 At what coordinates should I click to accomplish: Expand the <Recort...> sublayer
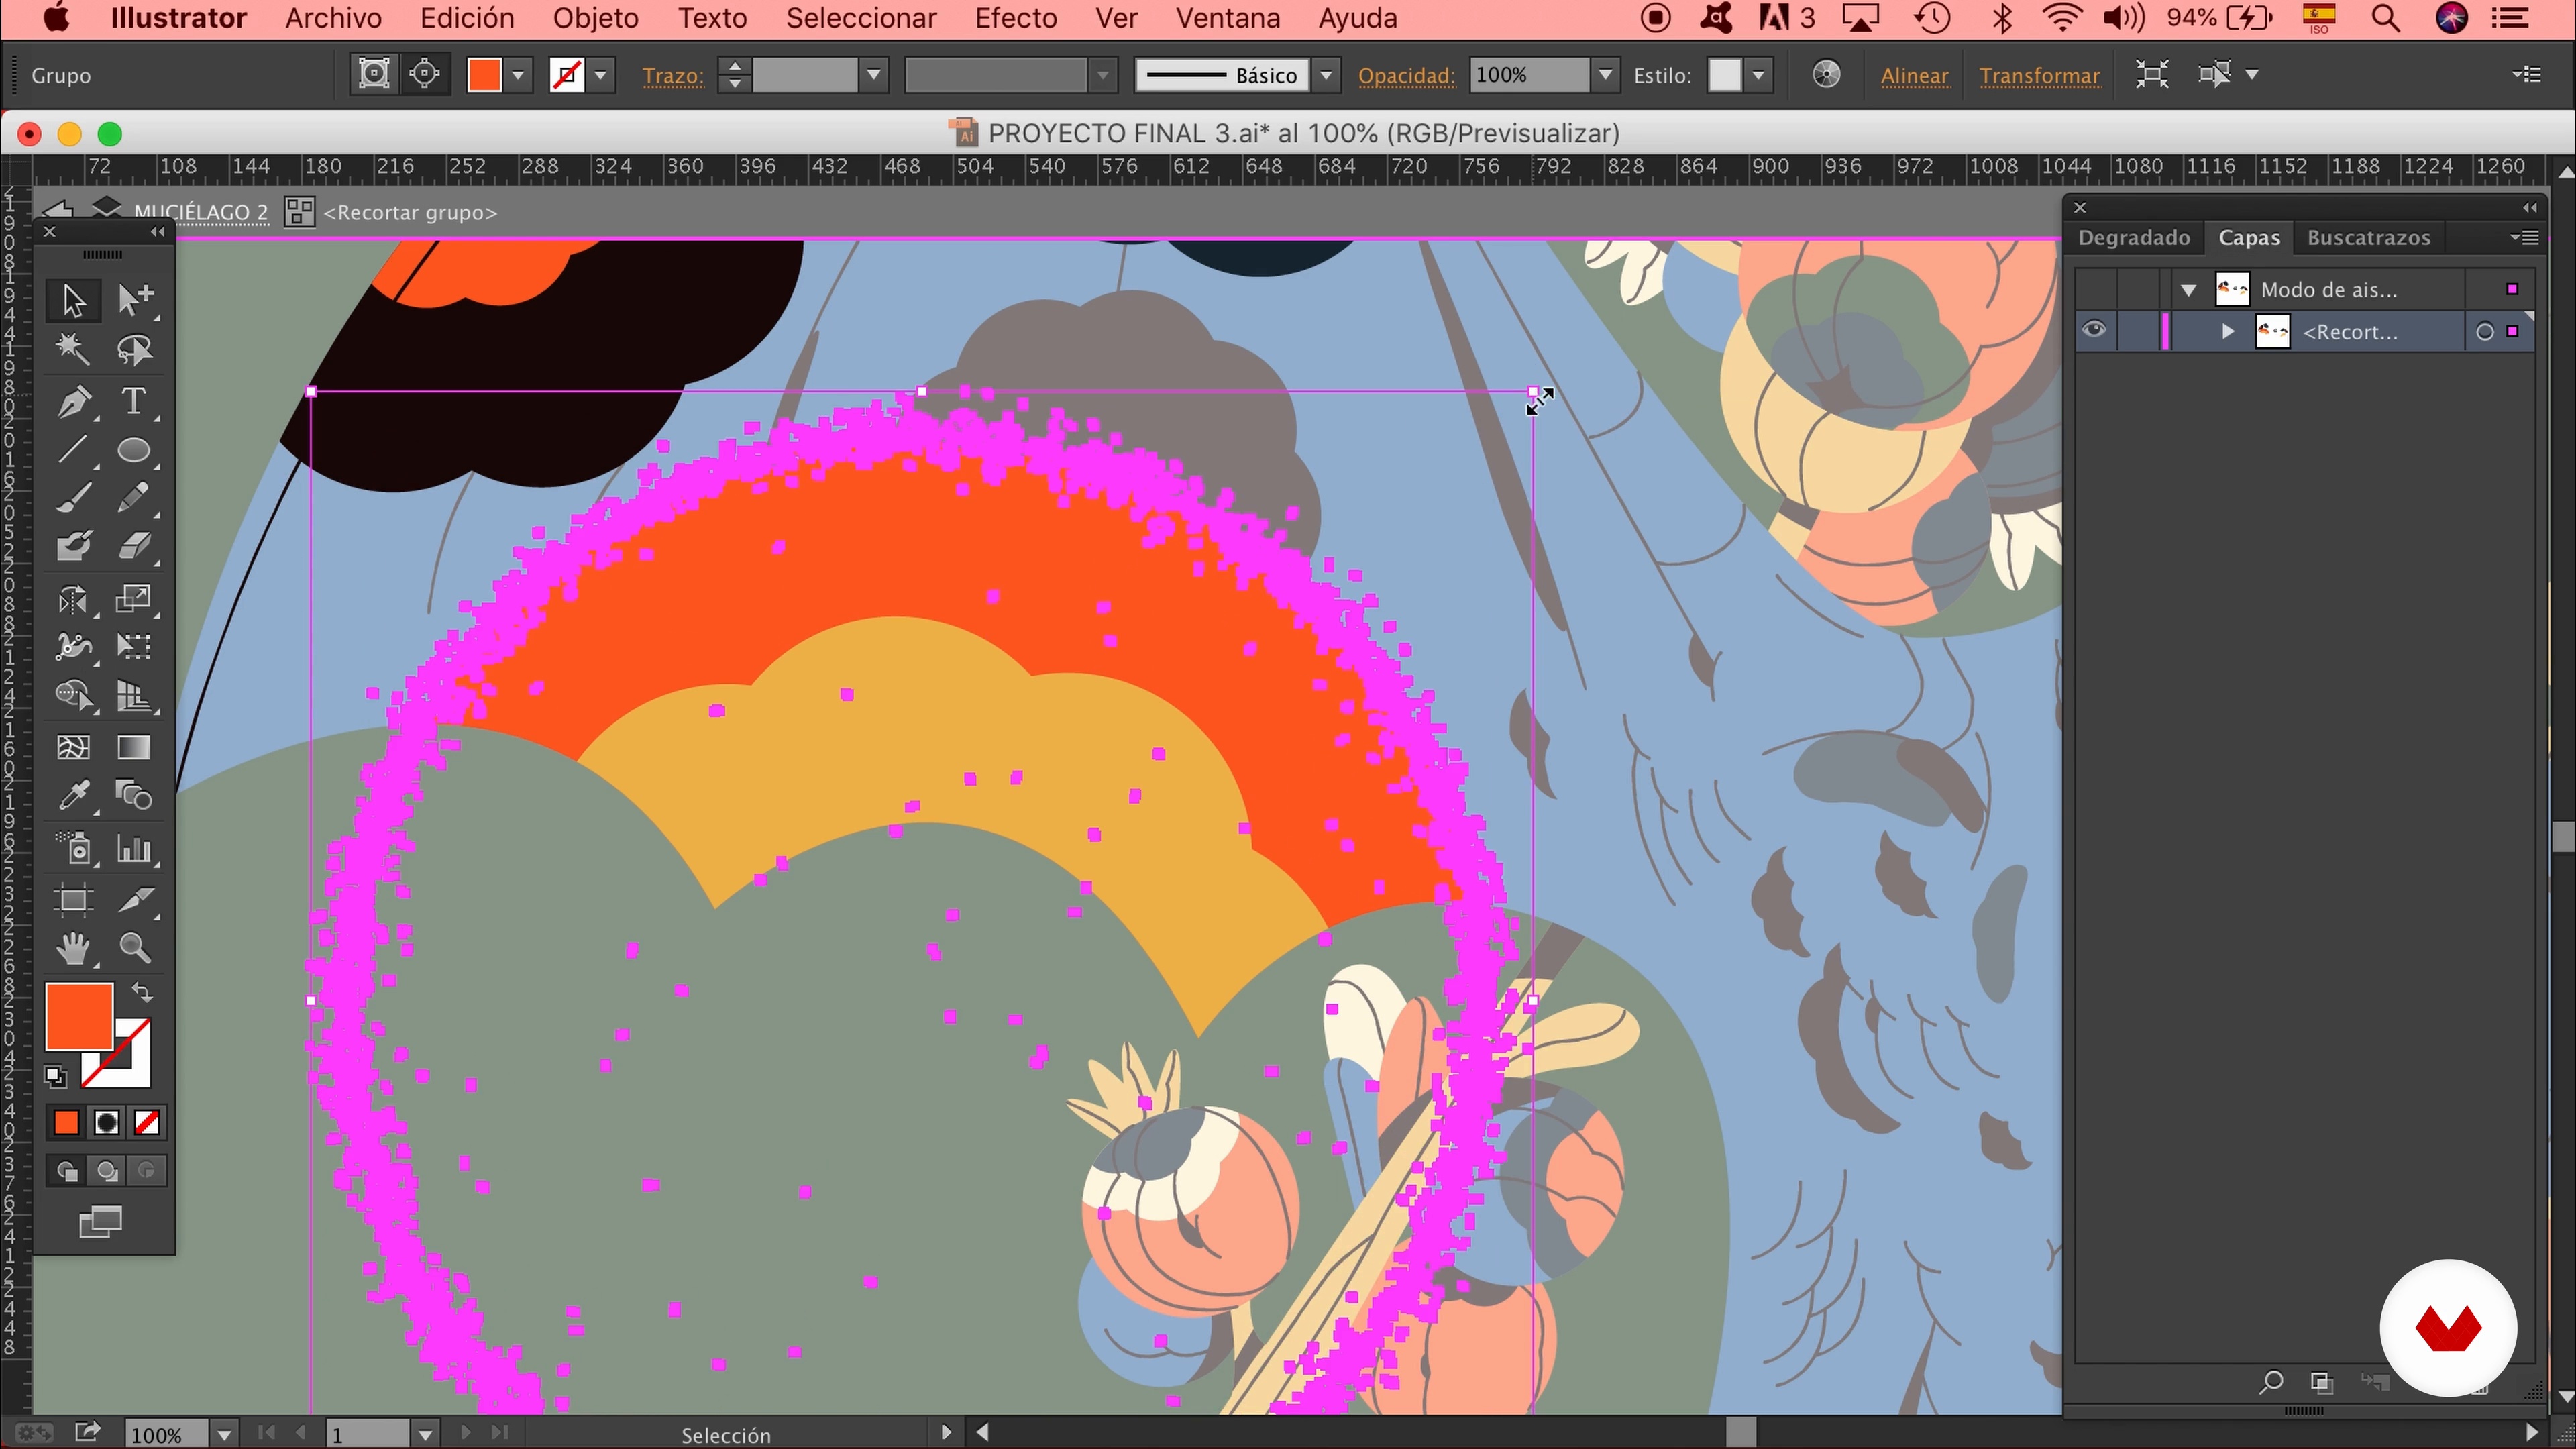click(2228, 332)
